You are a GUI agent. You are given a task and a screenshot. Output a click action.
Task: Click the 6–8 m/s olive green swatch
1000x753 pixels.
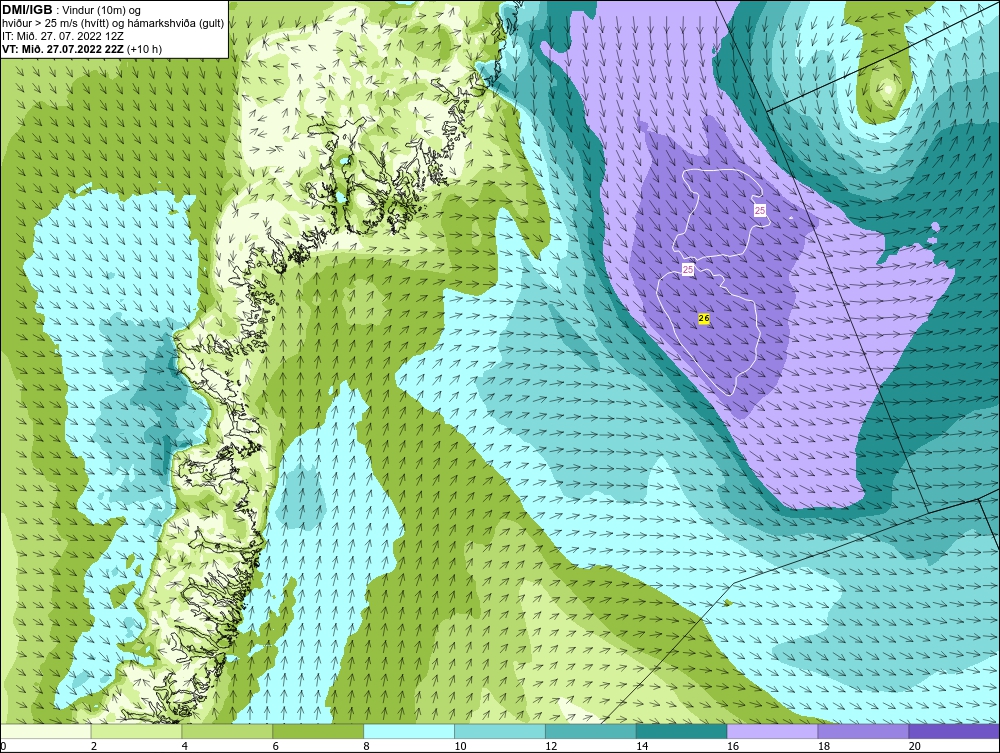[x=318, y=731]
